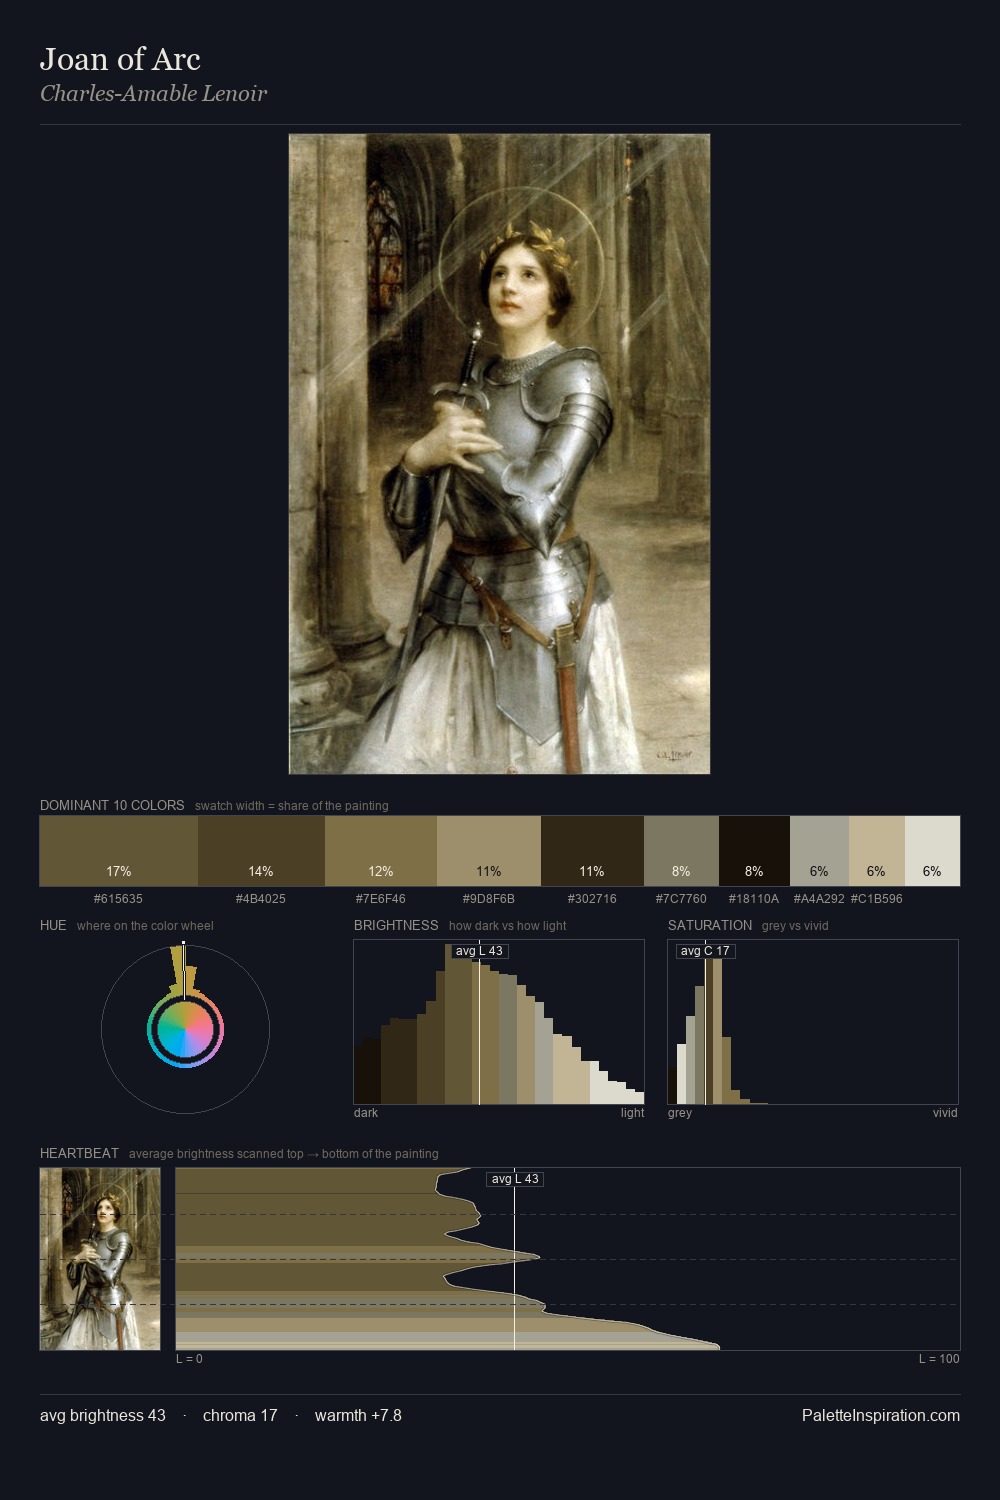Select the dark brown swatch showing 14%
The height and width of the screenshot is (1500, 1000).
(261, 851)
